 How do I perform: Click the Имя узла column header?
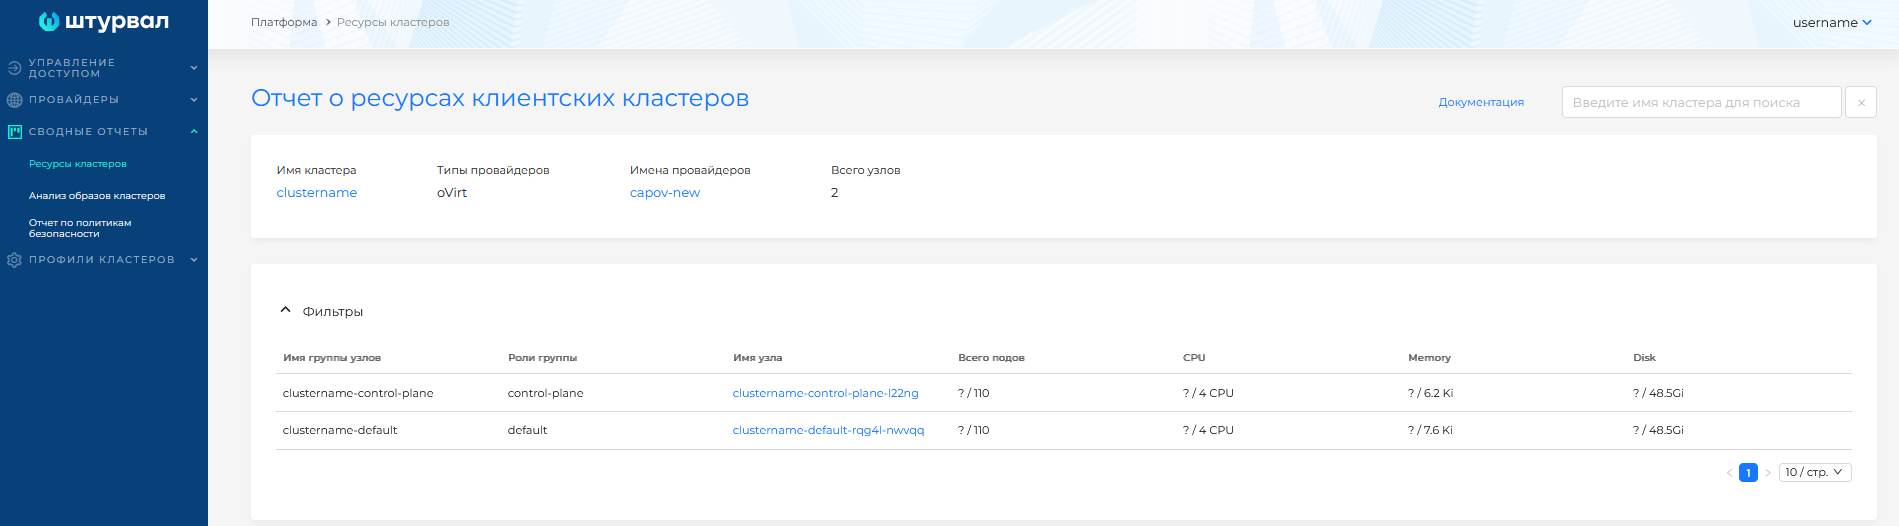coord(757,358)
